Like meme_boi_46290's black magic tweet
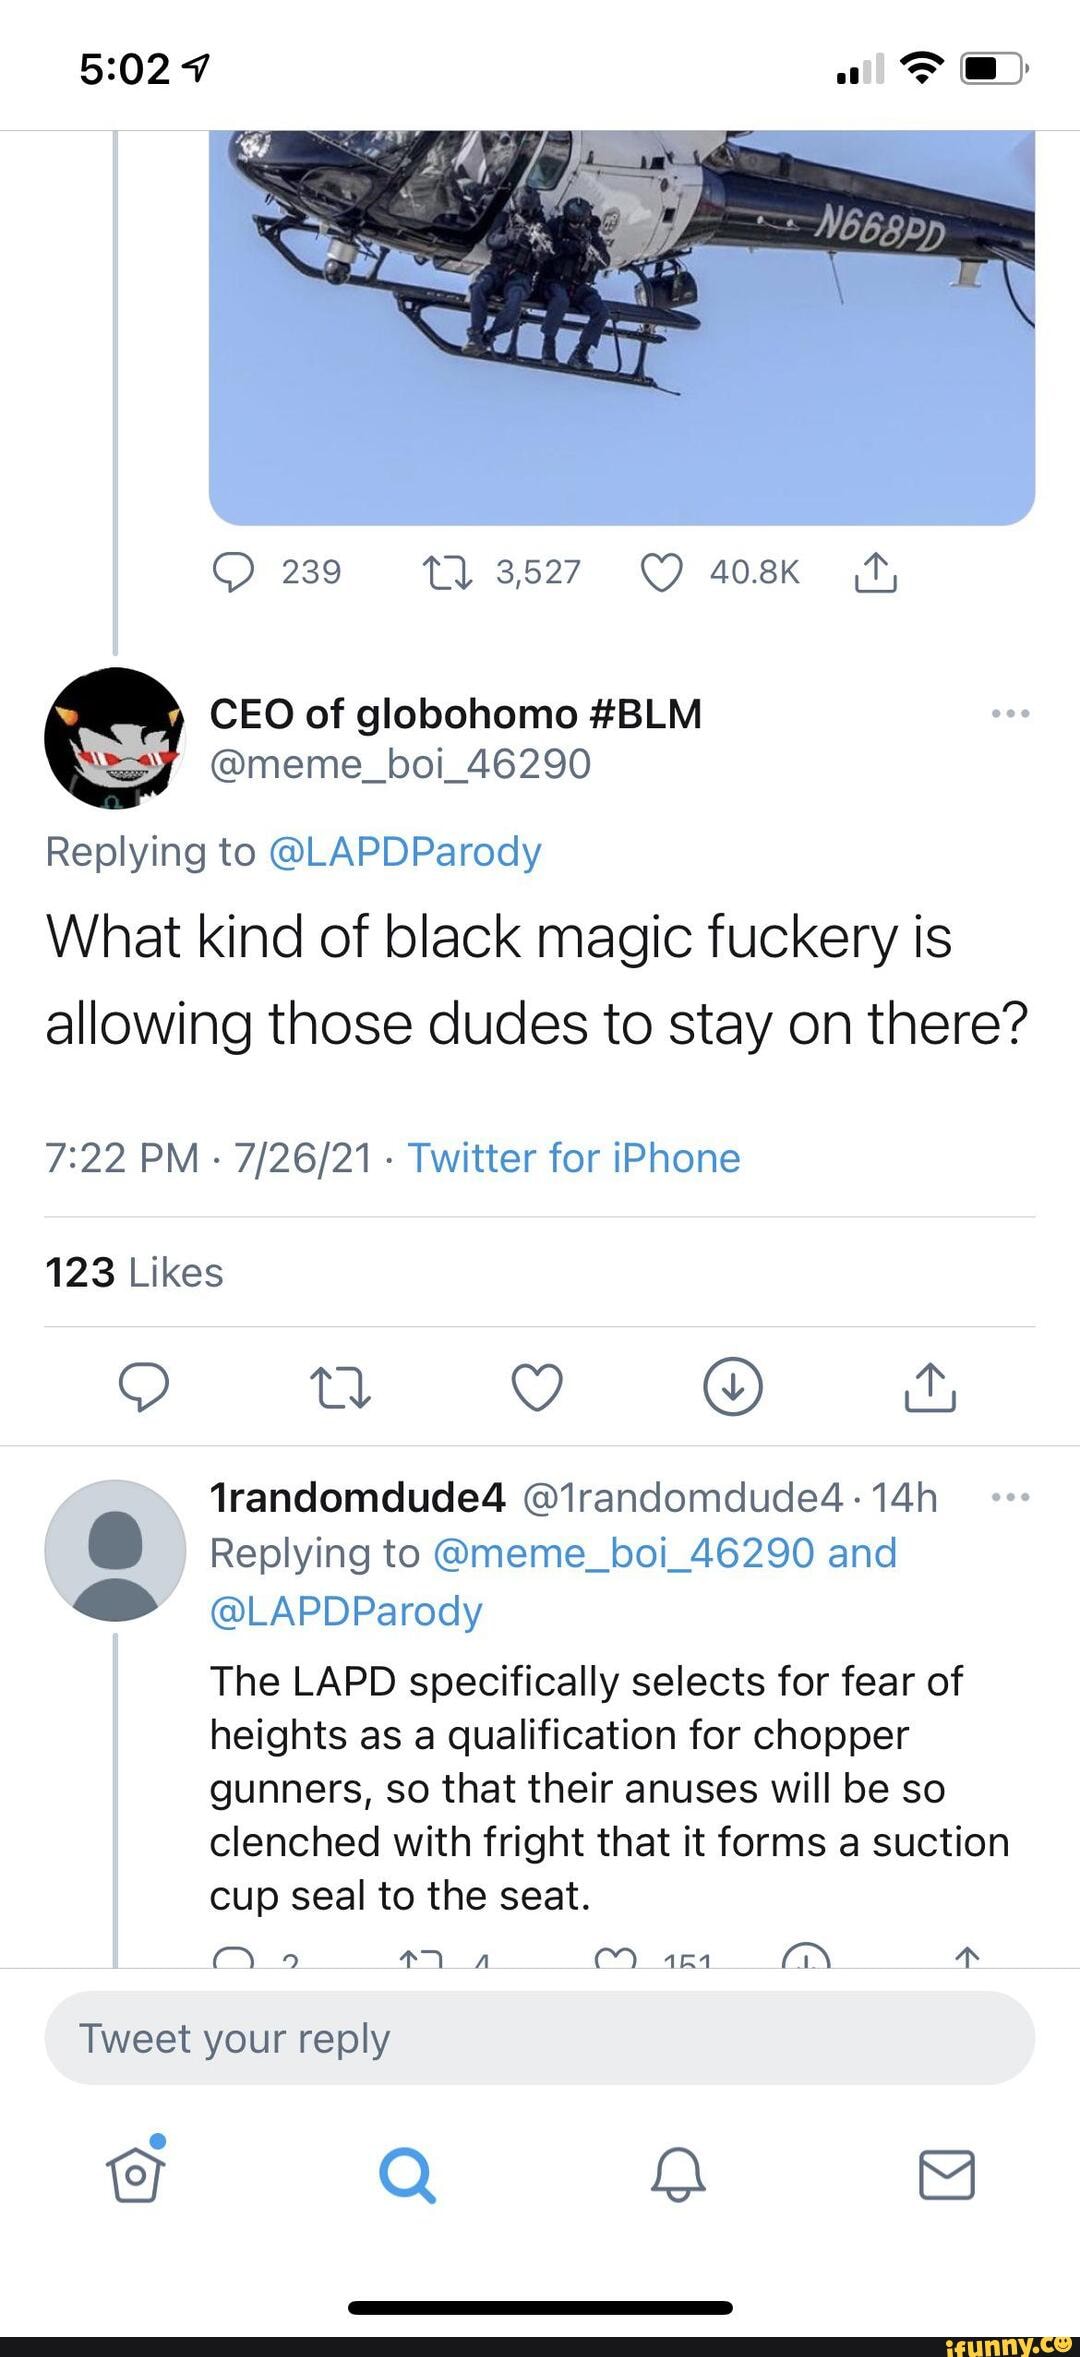Viewport: 1080px width, 2357px height. point(537,1387)
